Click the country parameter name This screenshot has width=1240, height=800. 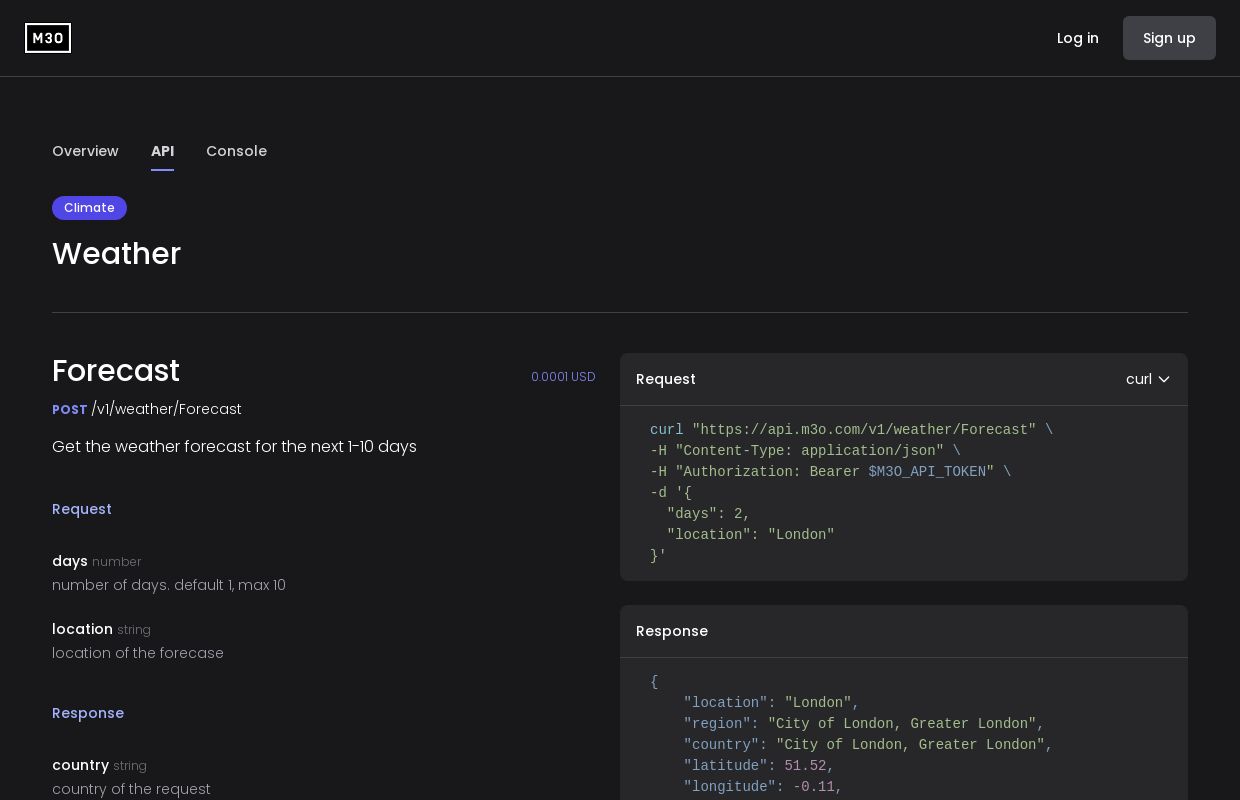coord(80,765)
